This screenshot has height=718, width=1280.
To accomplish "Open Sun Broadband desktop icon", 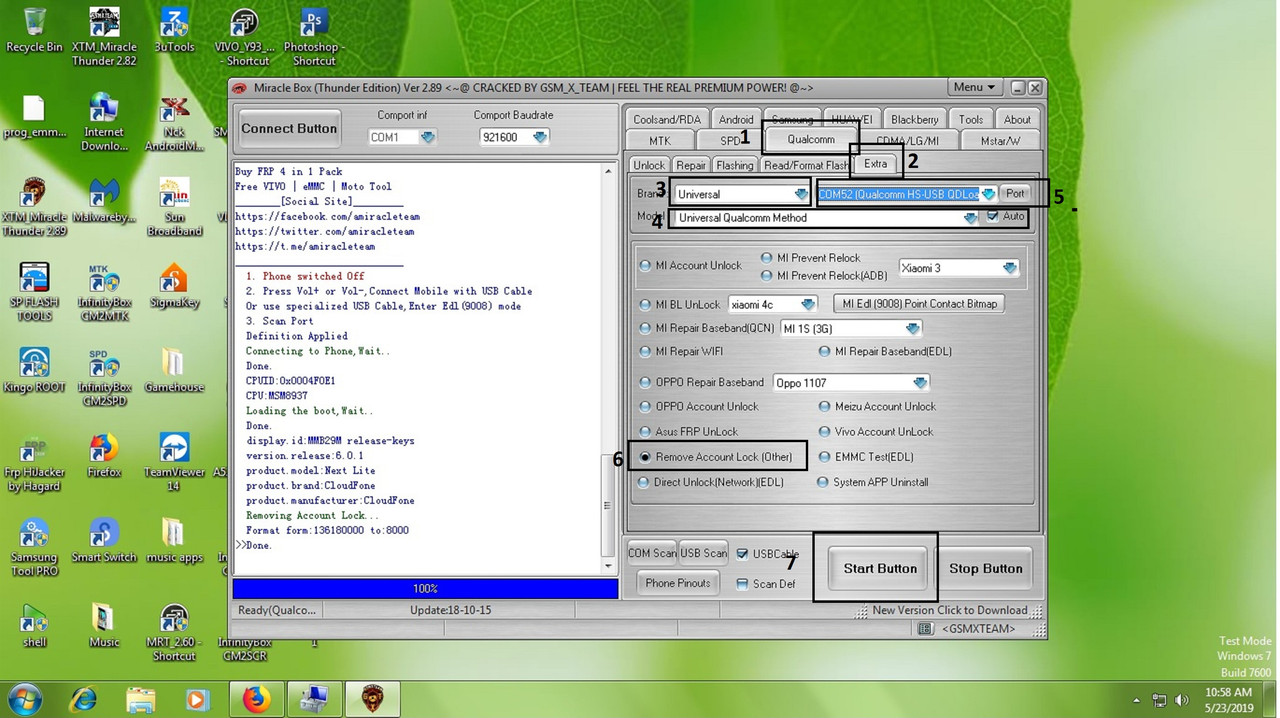I will 174,207.
